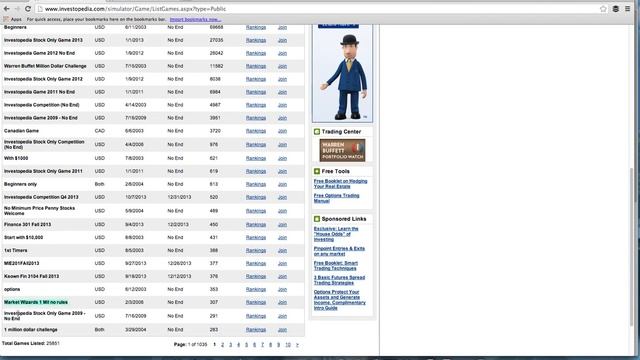Join the 1st Timers game
Viewport: 640px width, 360px height.
[x=282, y=251]
